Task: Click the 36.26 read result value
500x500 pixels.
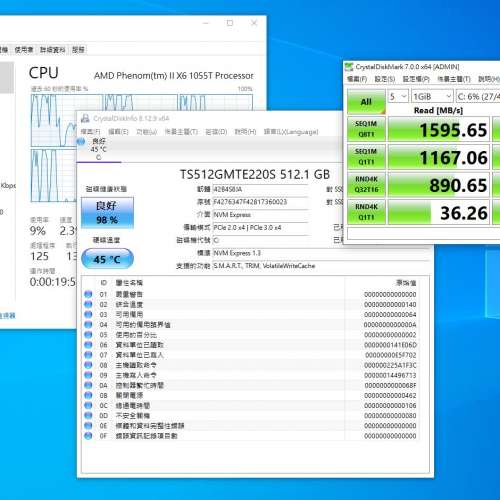Action: (439, 212)
